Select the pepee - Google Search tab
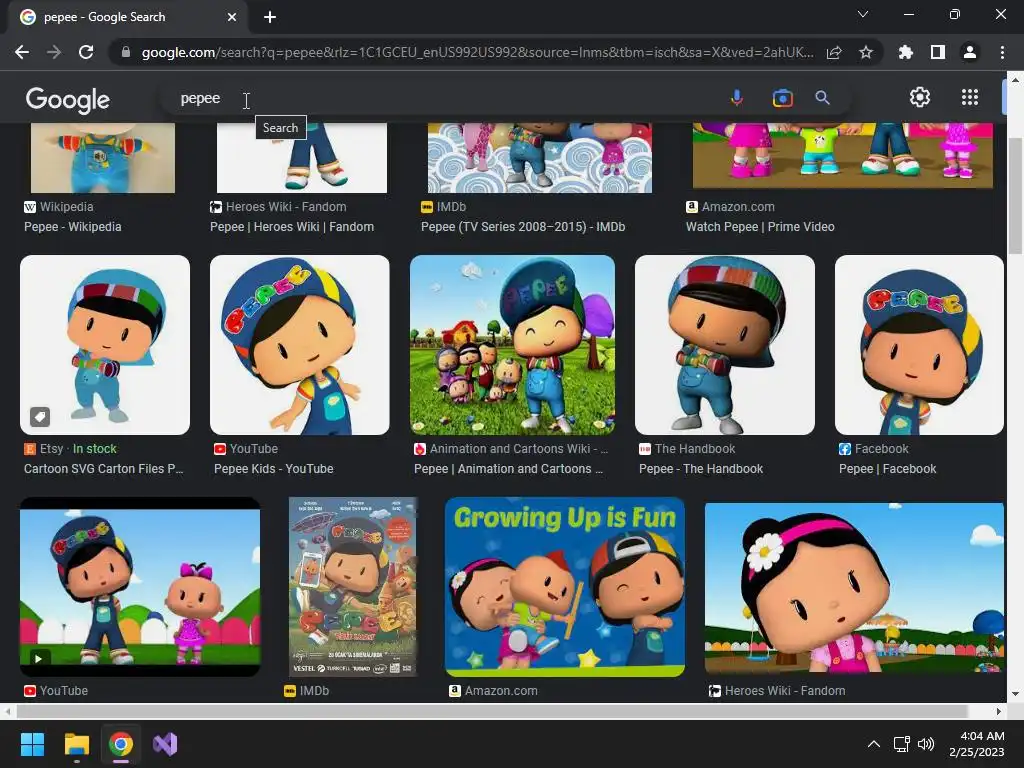This screenshot has height=768, width=1024. click(x=127, y=17)
